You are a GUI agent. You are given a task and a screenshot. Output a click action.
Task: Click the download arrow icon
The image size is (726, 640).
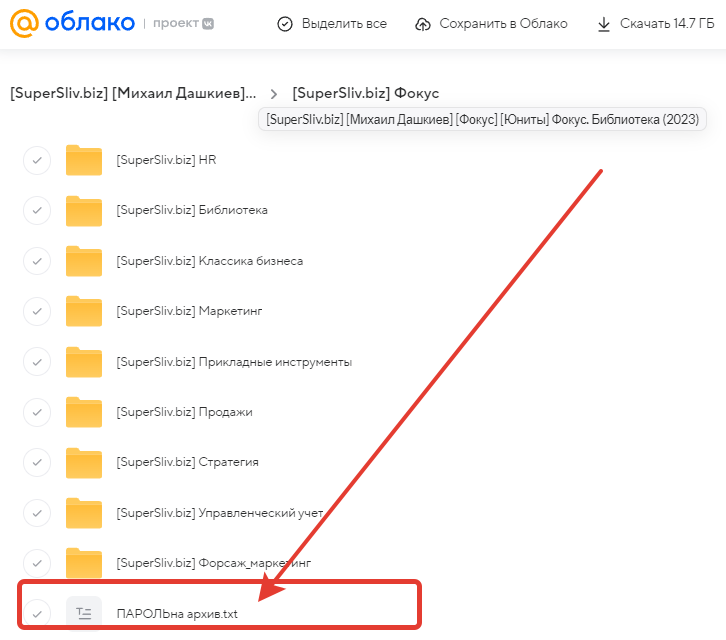click(x=604, y=24)
